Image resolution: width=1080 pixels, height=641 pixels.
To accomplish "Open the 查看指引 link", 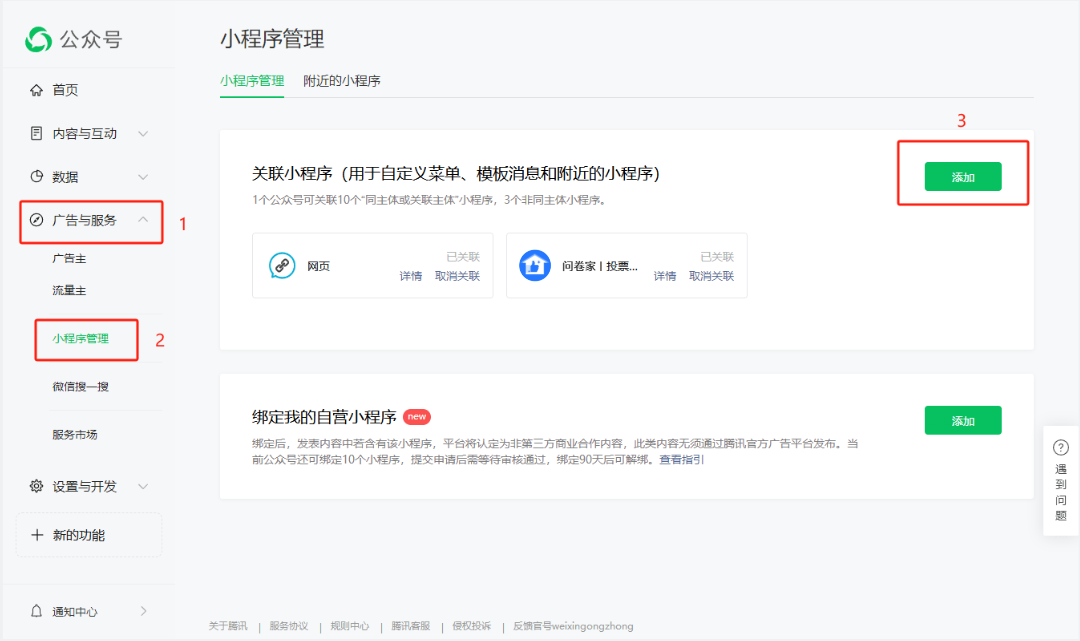I will 681,459.
